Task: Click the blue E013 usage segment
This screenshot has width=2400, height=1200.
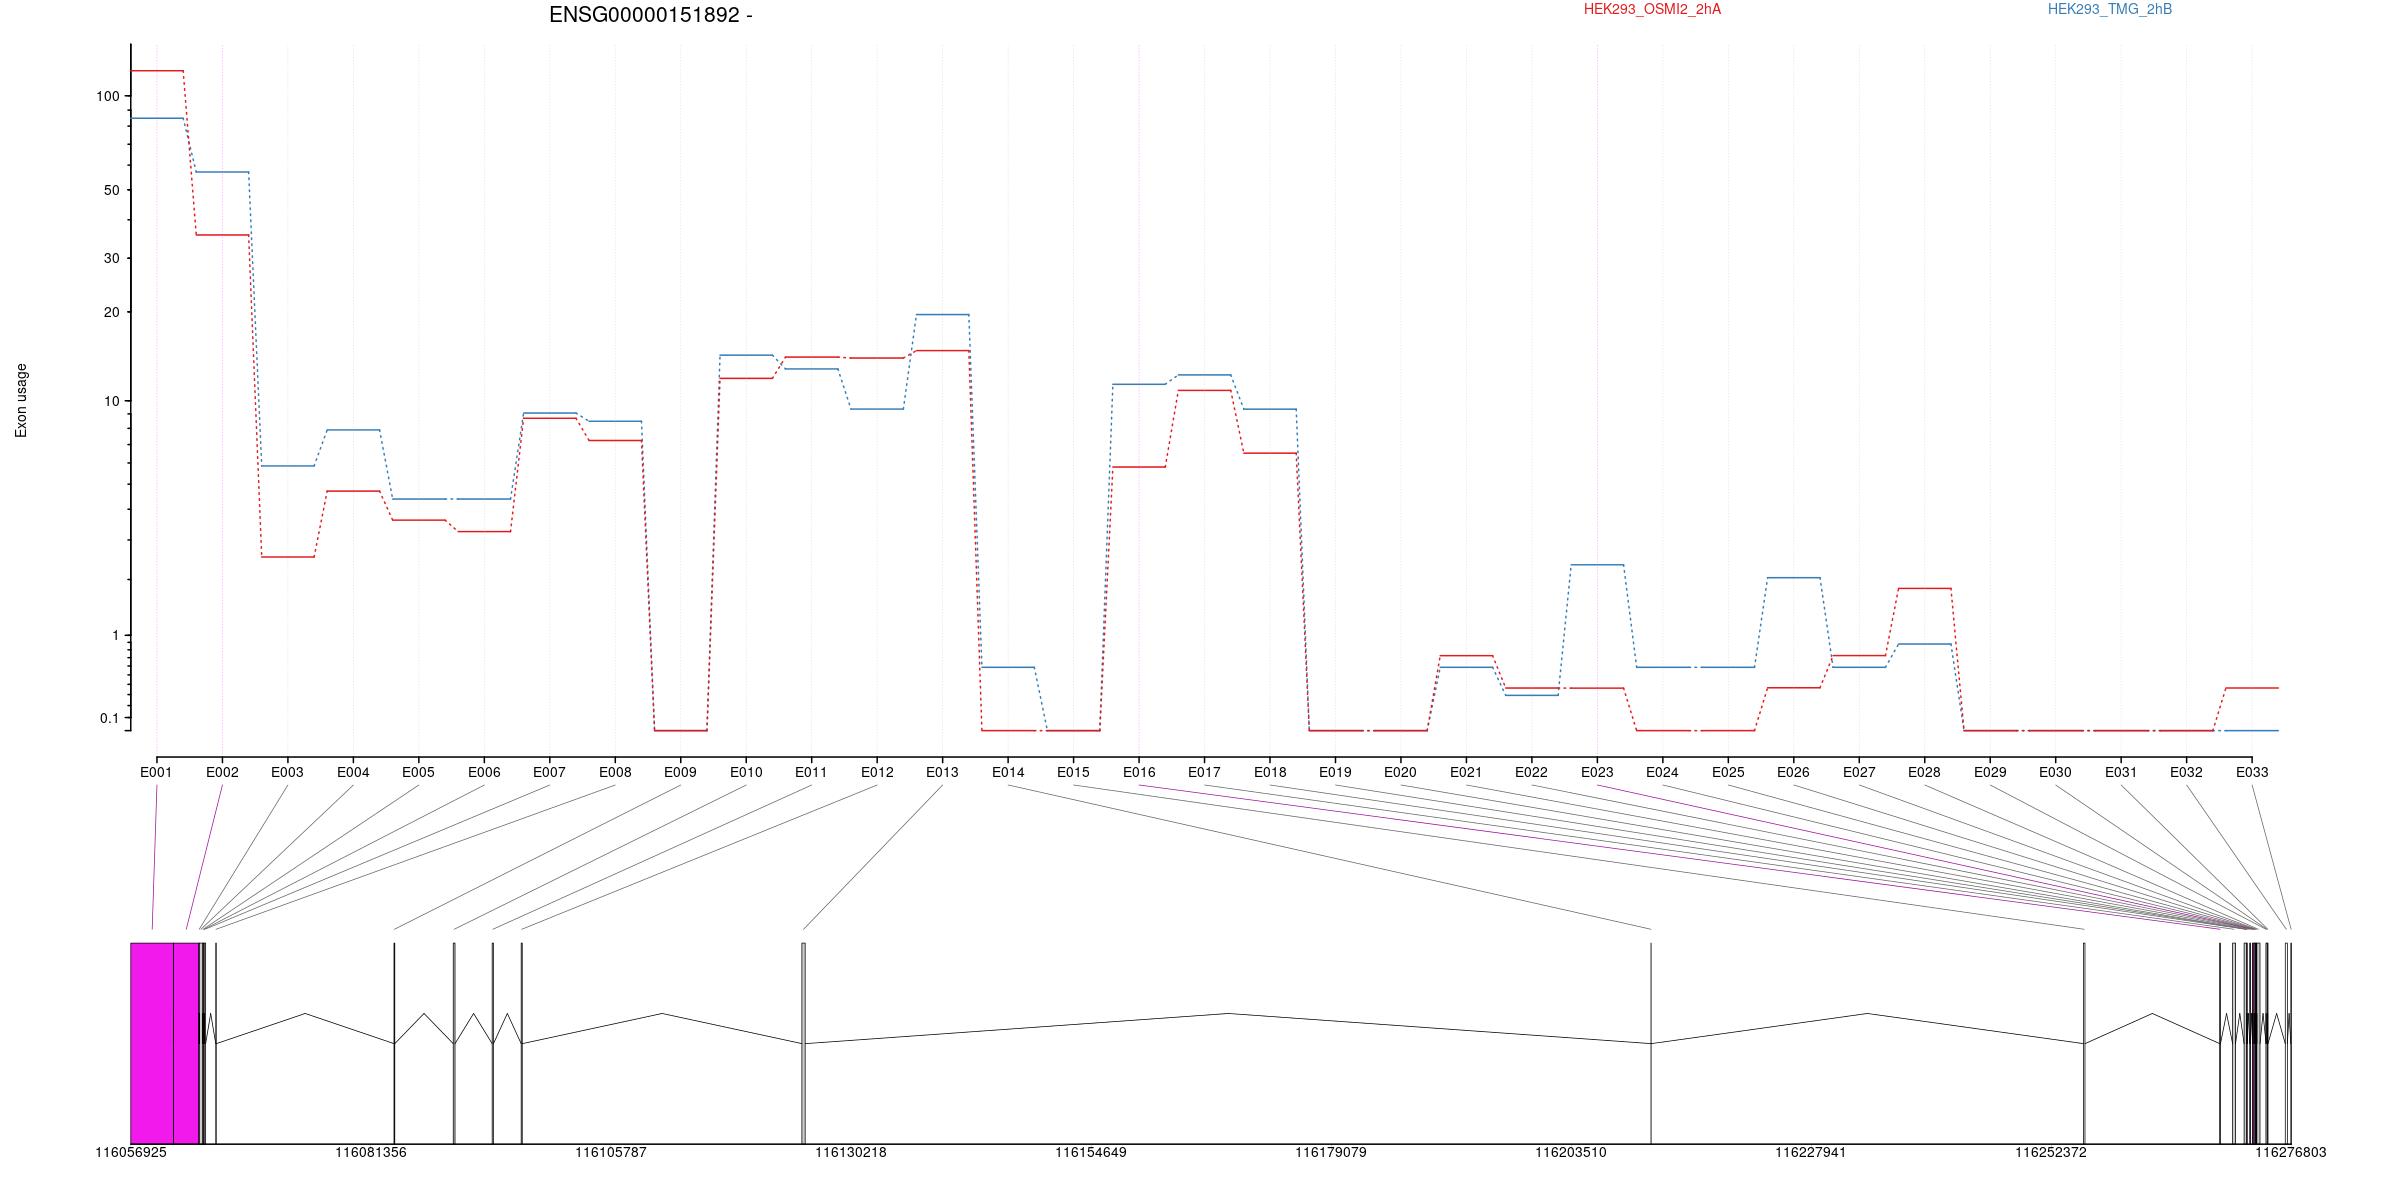Action: (942, 315)
